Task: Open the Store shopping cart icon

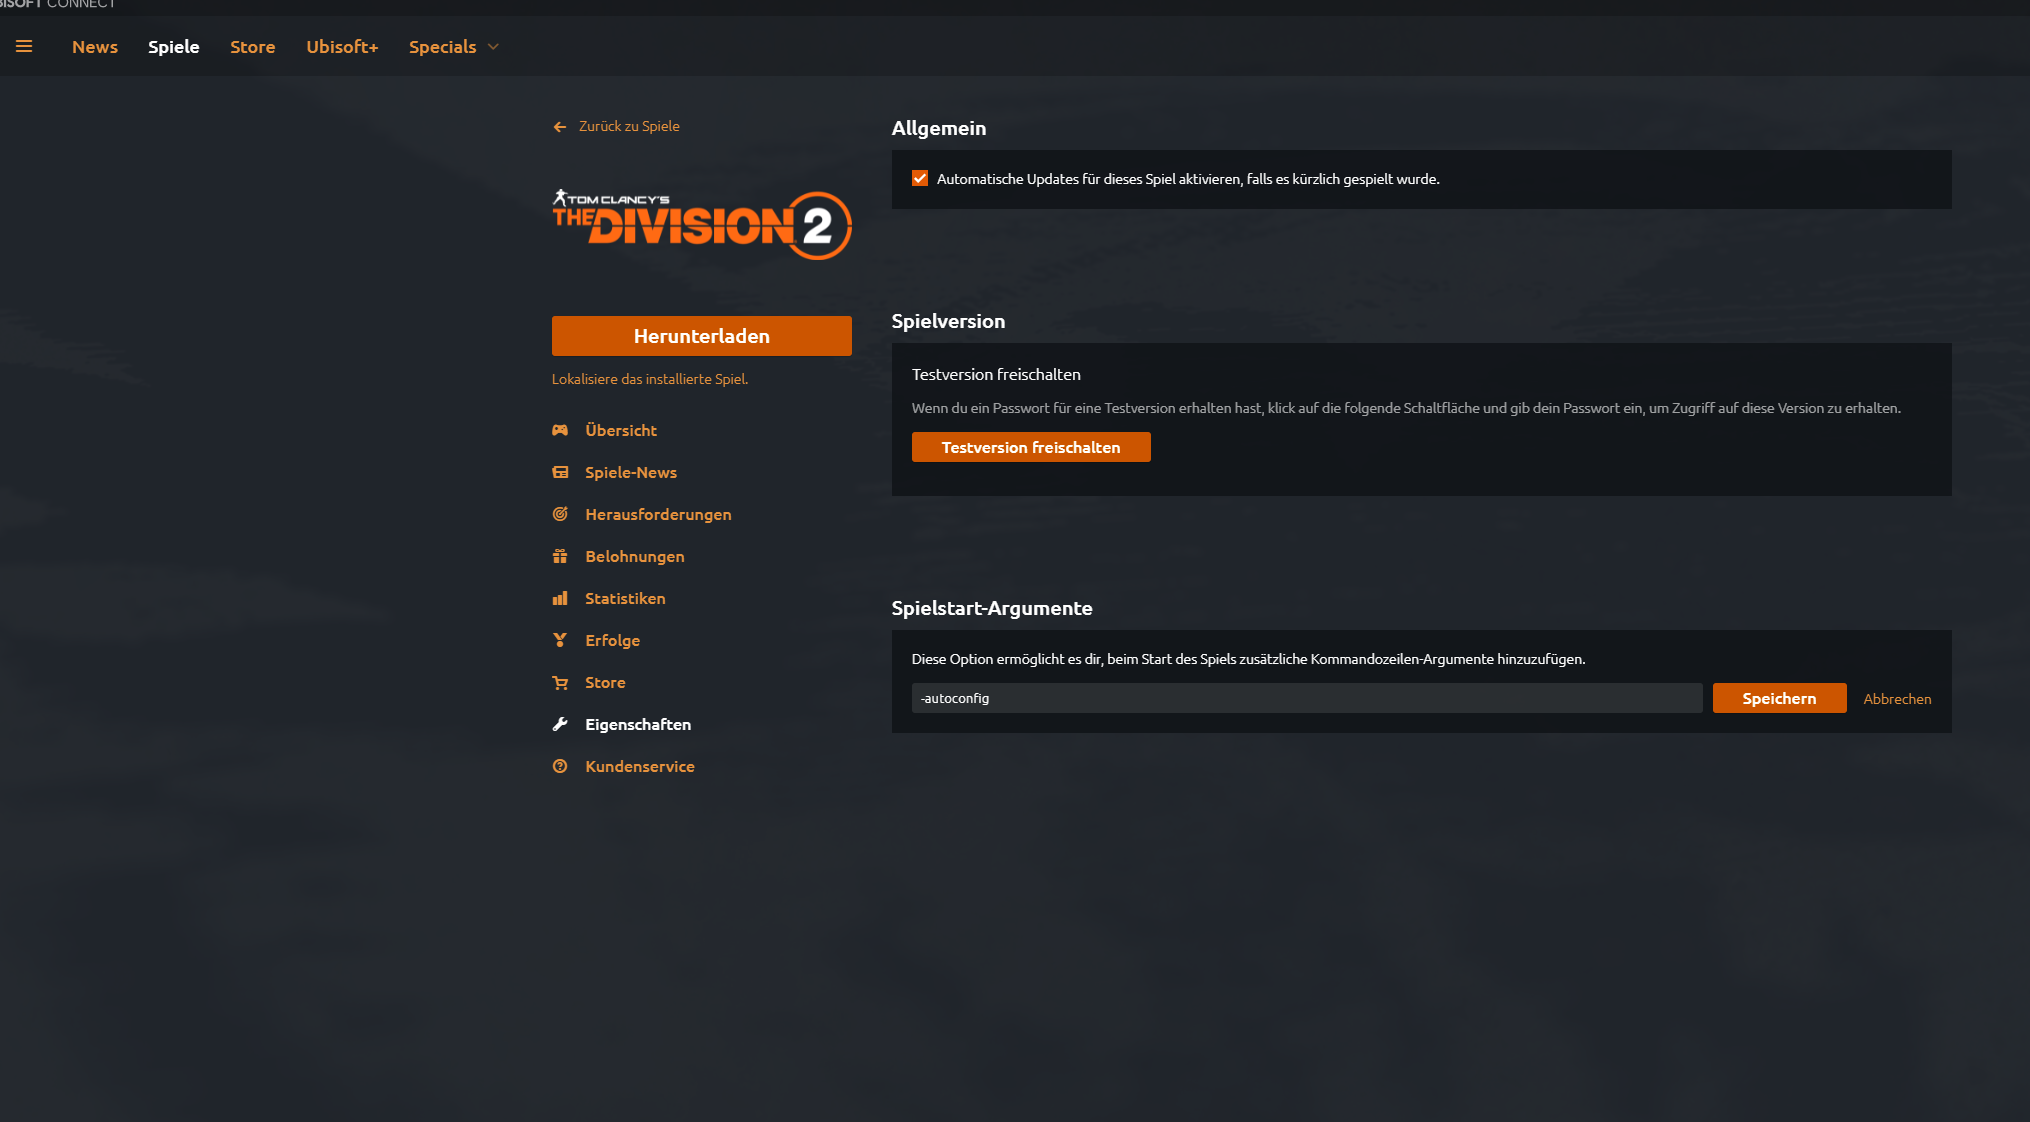Action: pyautogui.click(x=560, y=682)
